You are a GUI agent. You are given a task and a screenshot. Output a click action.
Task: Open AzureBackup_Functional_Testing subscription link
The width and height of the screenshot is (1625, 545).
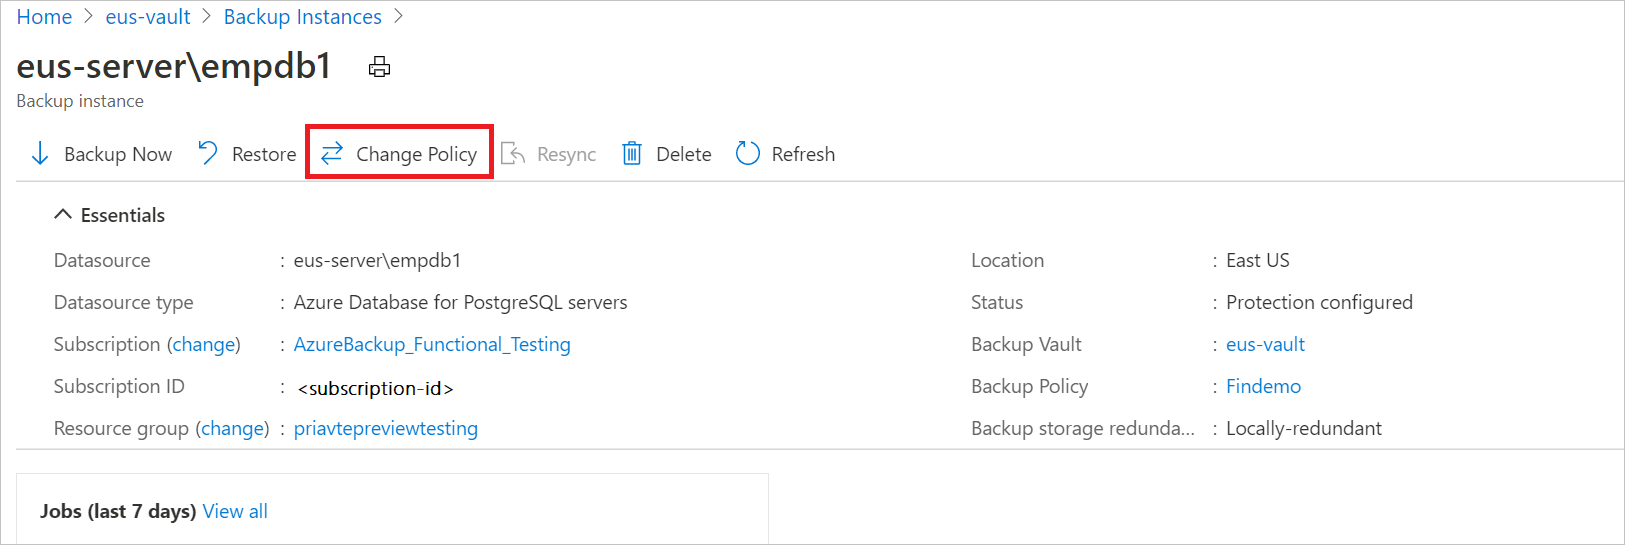pyautogui.click(x=432, y=345)
